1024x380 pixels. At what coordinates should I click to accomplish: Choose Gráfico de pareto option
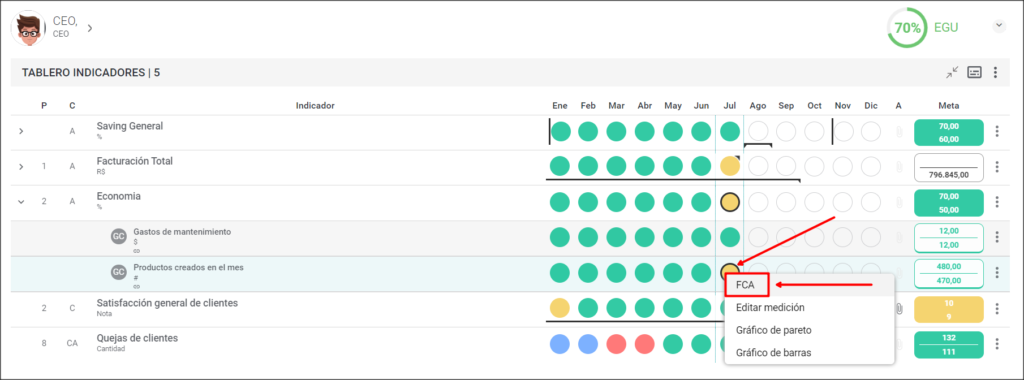[773, 330]
